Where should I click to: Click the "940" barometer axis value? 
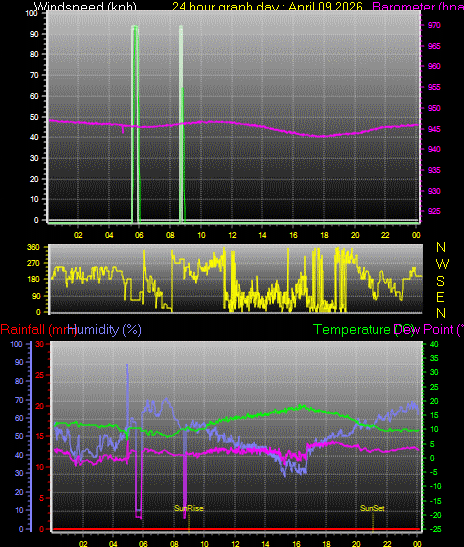pos(434,149)
